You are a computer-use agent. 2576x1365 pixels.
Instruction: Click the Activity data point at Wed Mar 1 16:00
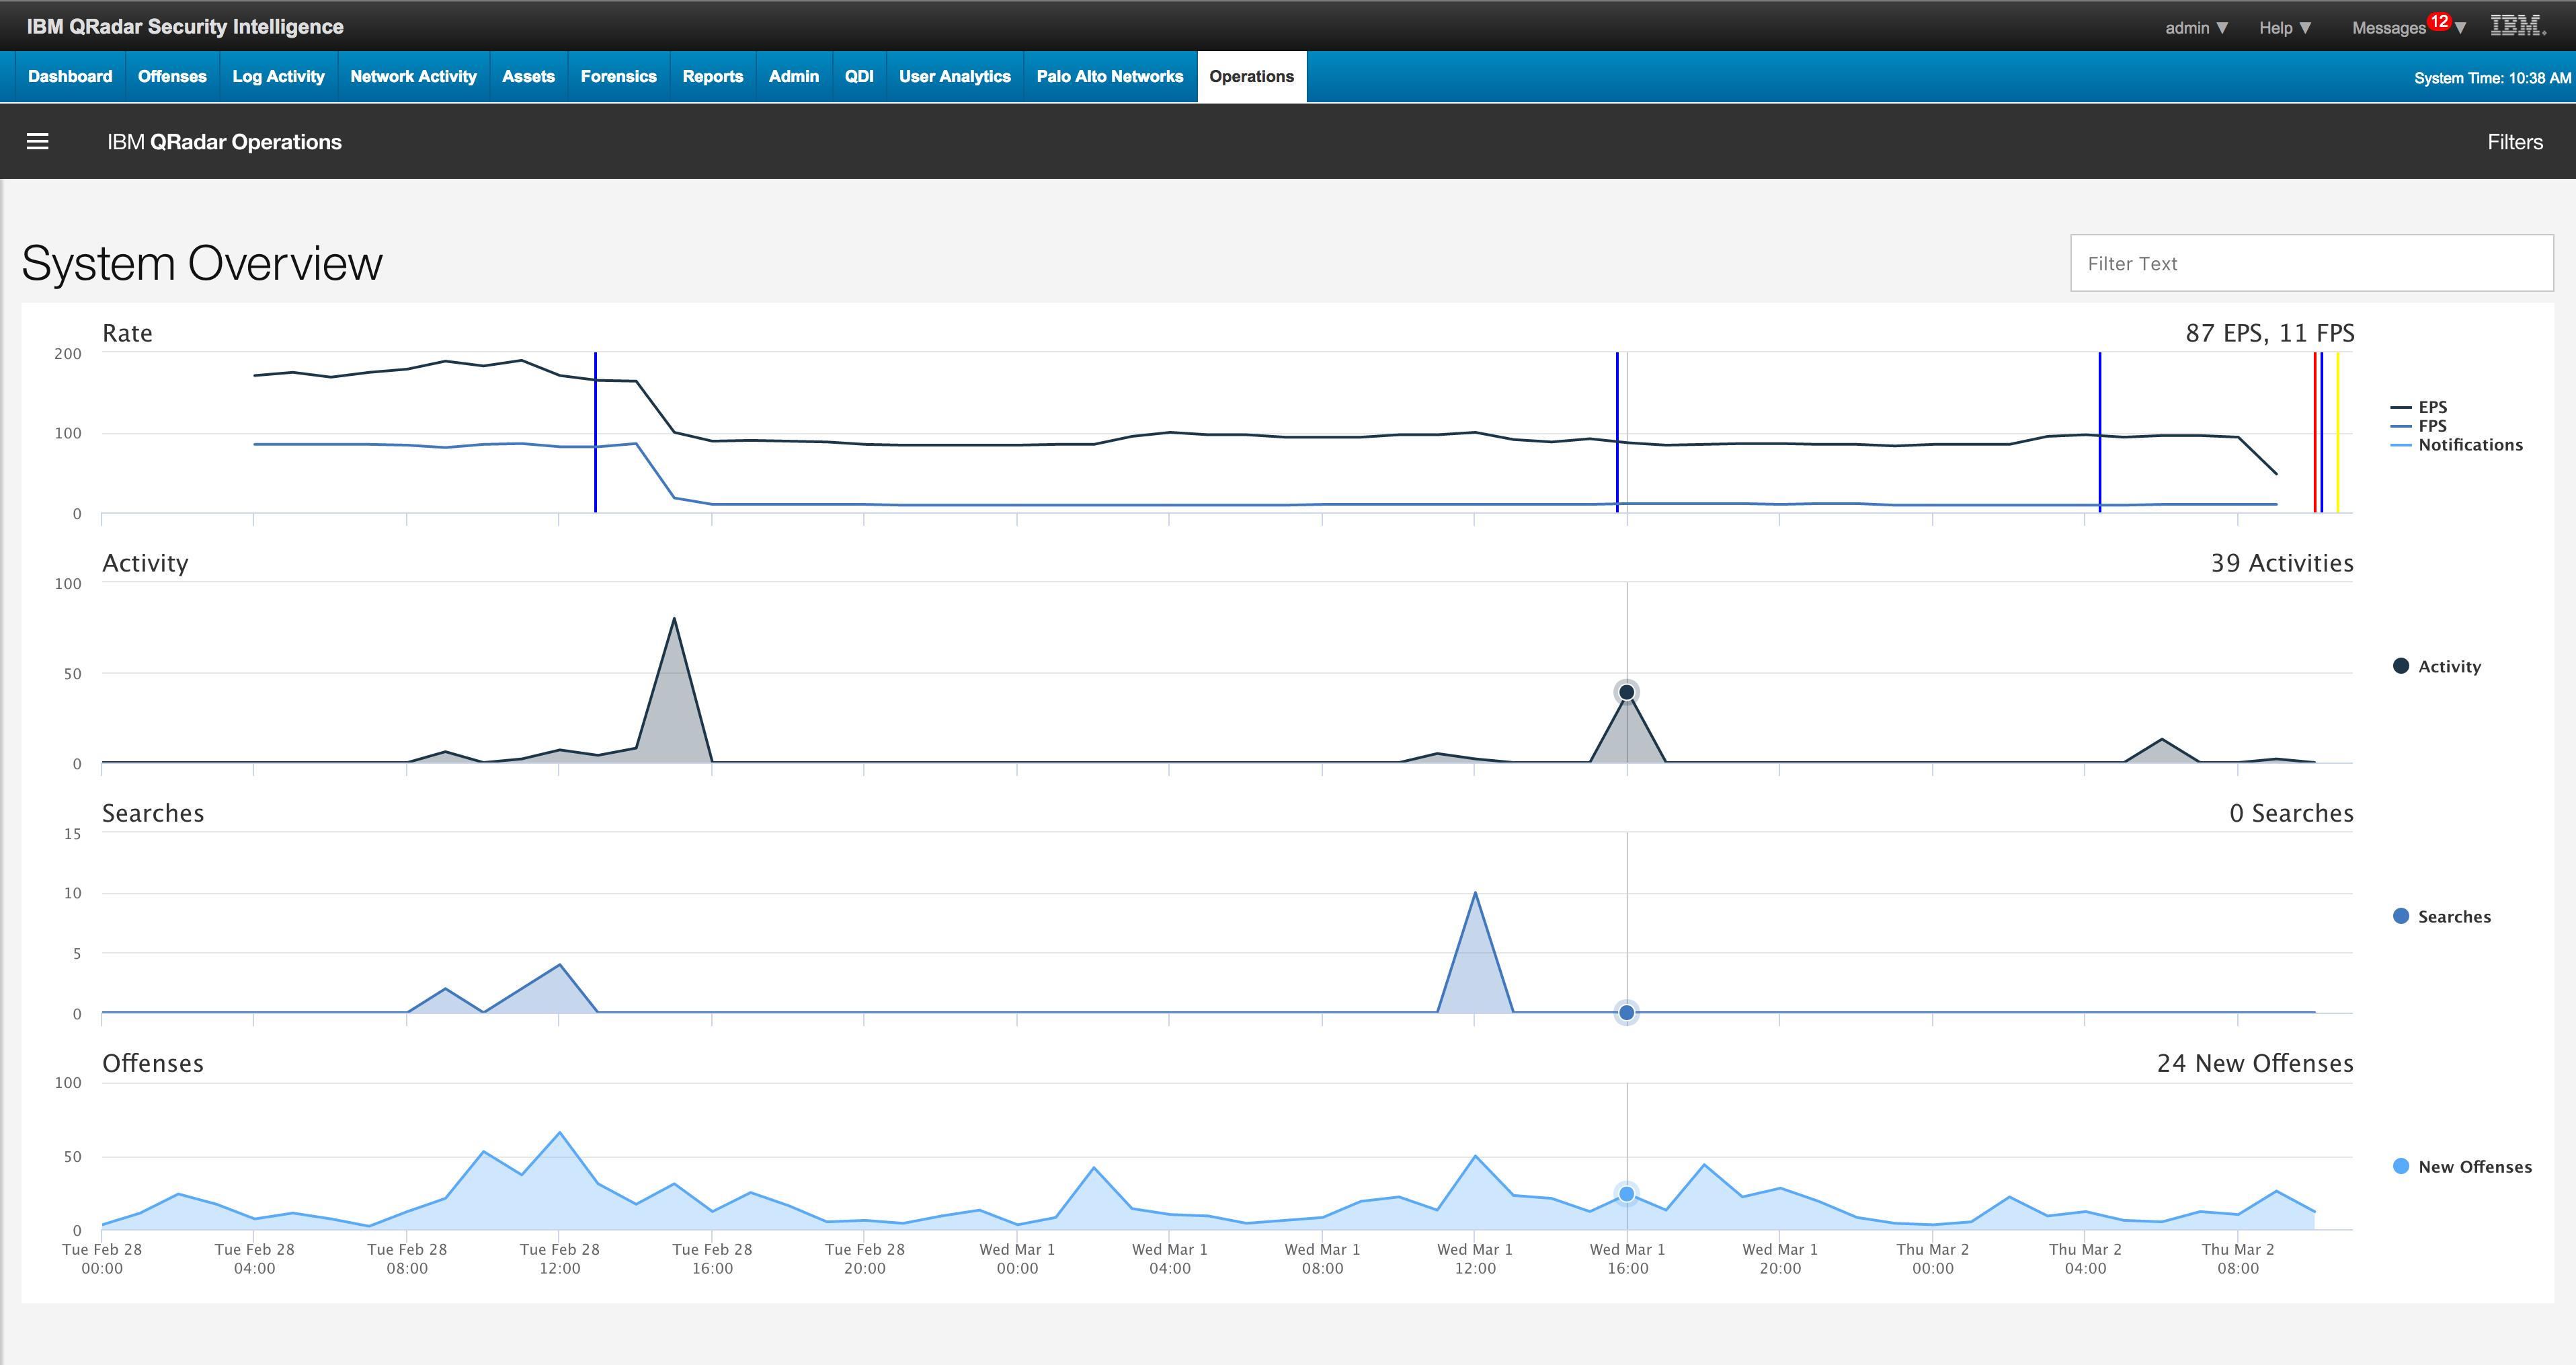pyautogui.click(x=1626, y=692)
